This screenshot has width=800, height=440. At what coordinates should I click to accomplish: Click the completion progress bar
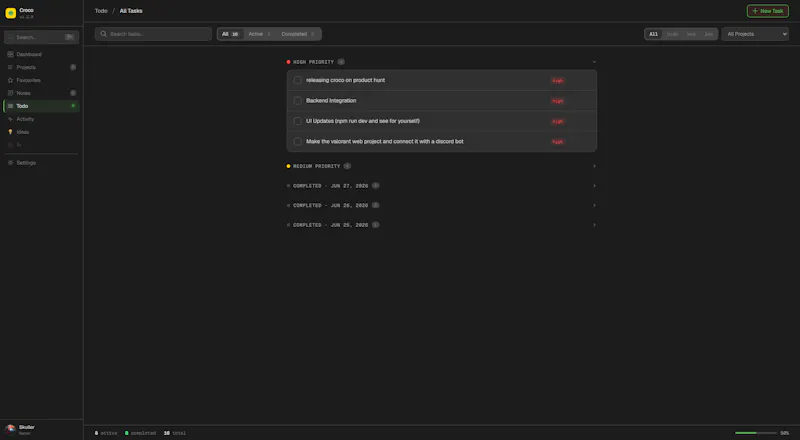point(756,433)
